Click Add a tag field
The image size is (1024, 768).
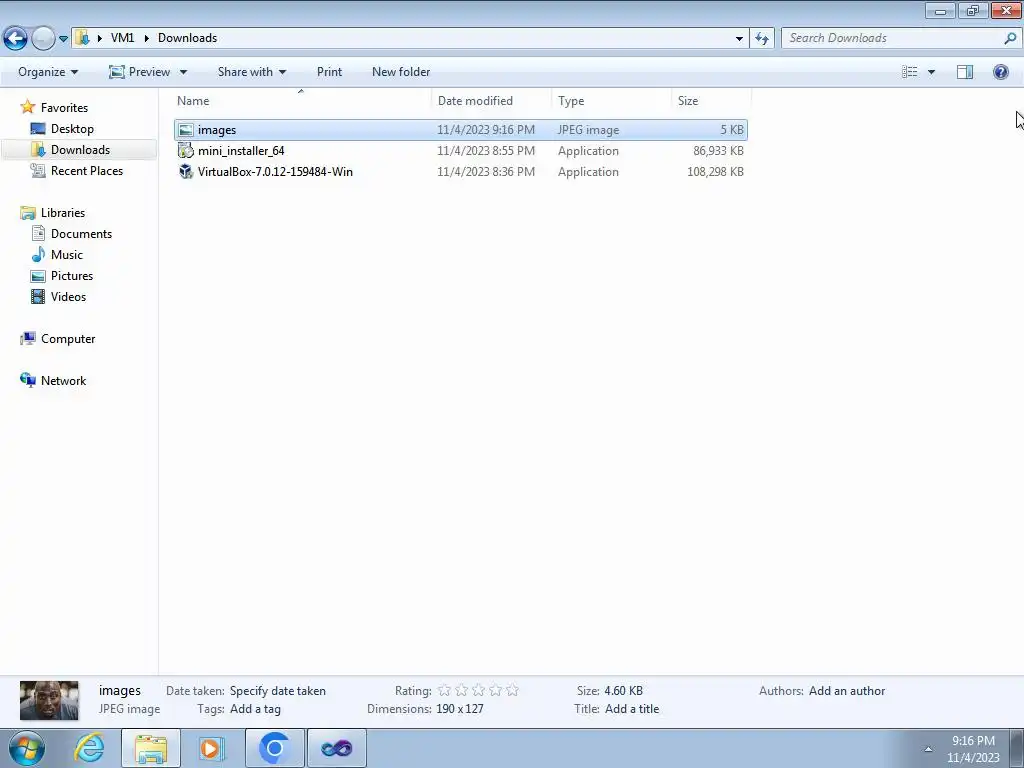[x=255, y=709]
